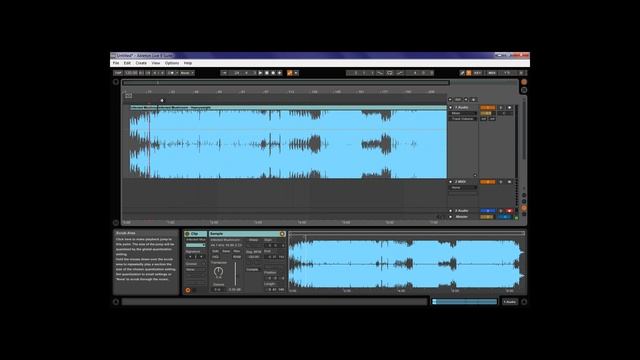Click the loop brace in scrub area

pyautogui.click(x=129, y=96)
